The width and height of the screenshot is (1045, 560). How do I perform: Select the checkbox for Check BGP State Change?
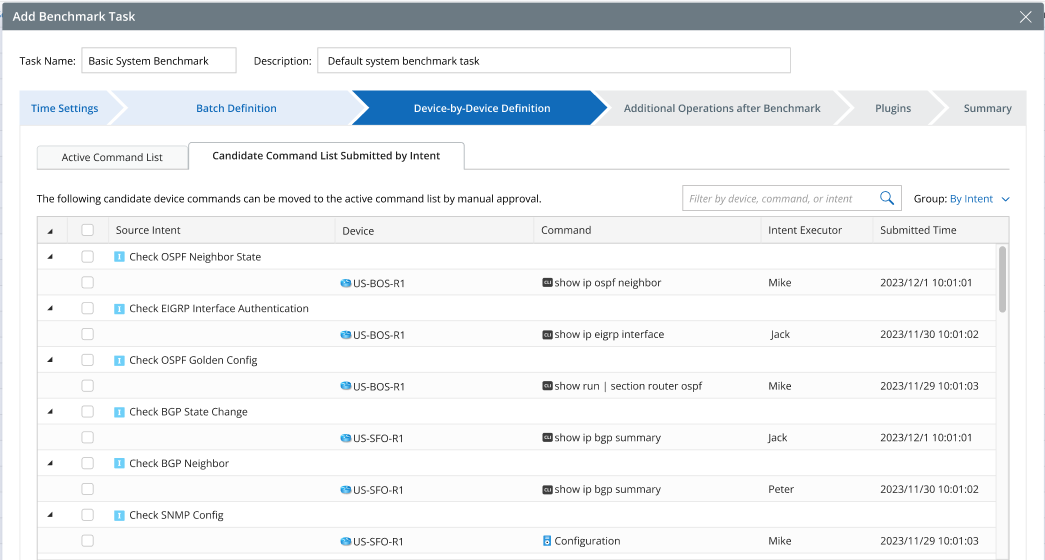click(x=88, y=412)
